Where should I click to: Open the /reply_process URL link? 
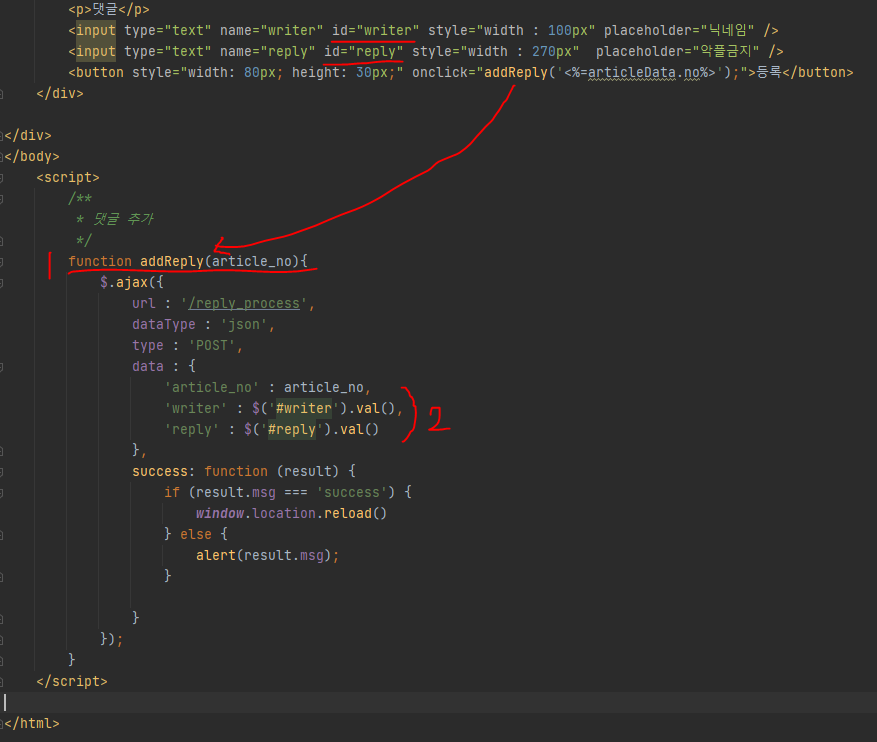(244, 304)
